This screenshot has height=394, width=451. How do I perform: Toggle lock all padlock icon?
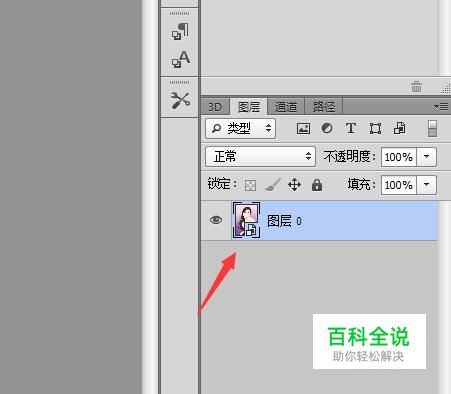(x=317, y=185)
